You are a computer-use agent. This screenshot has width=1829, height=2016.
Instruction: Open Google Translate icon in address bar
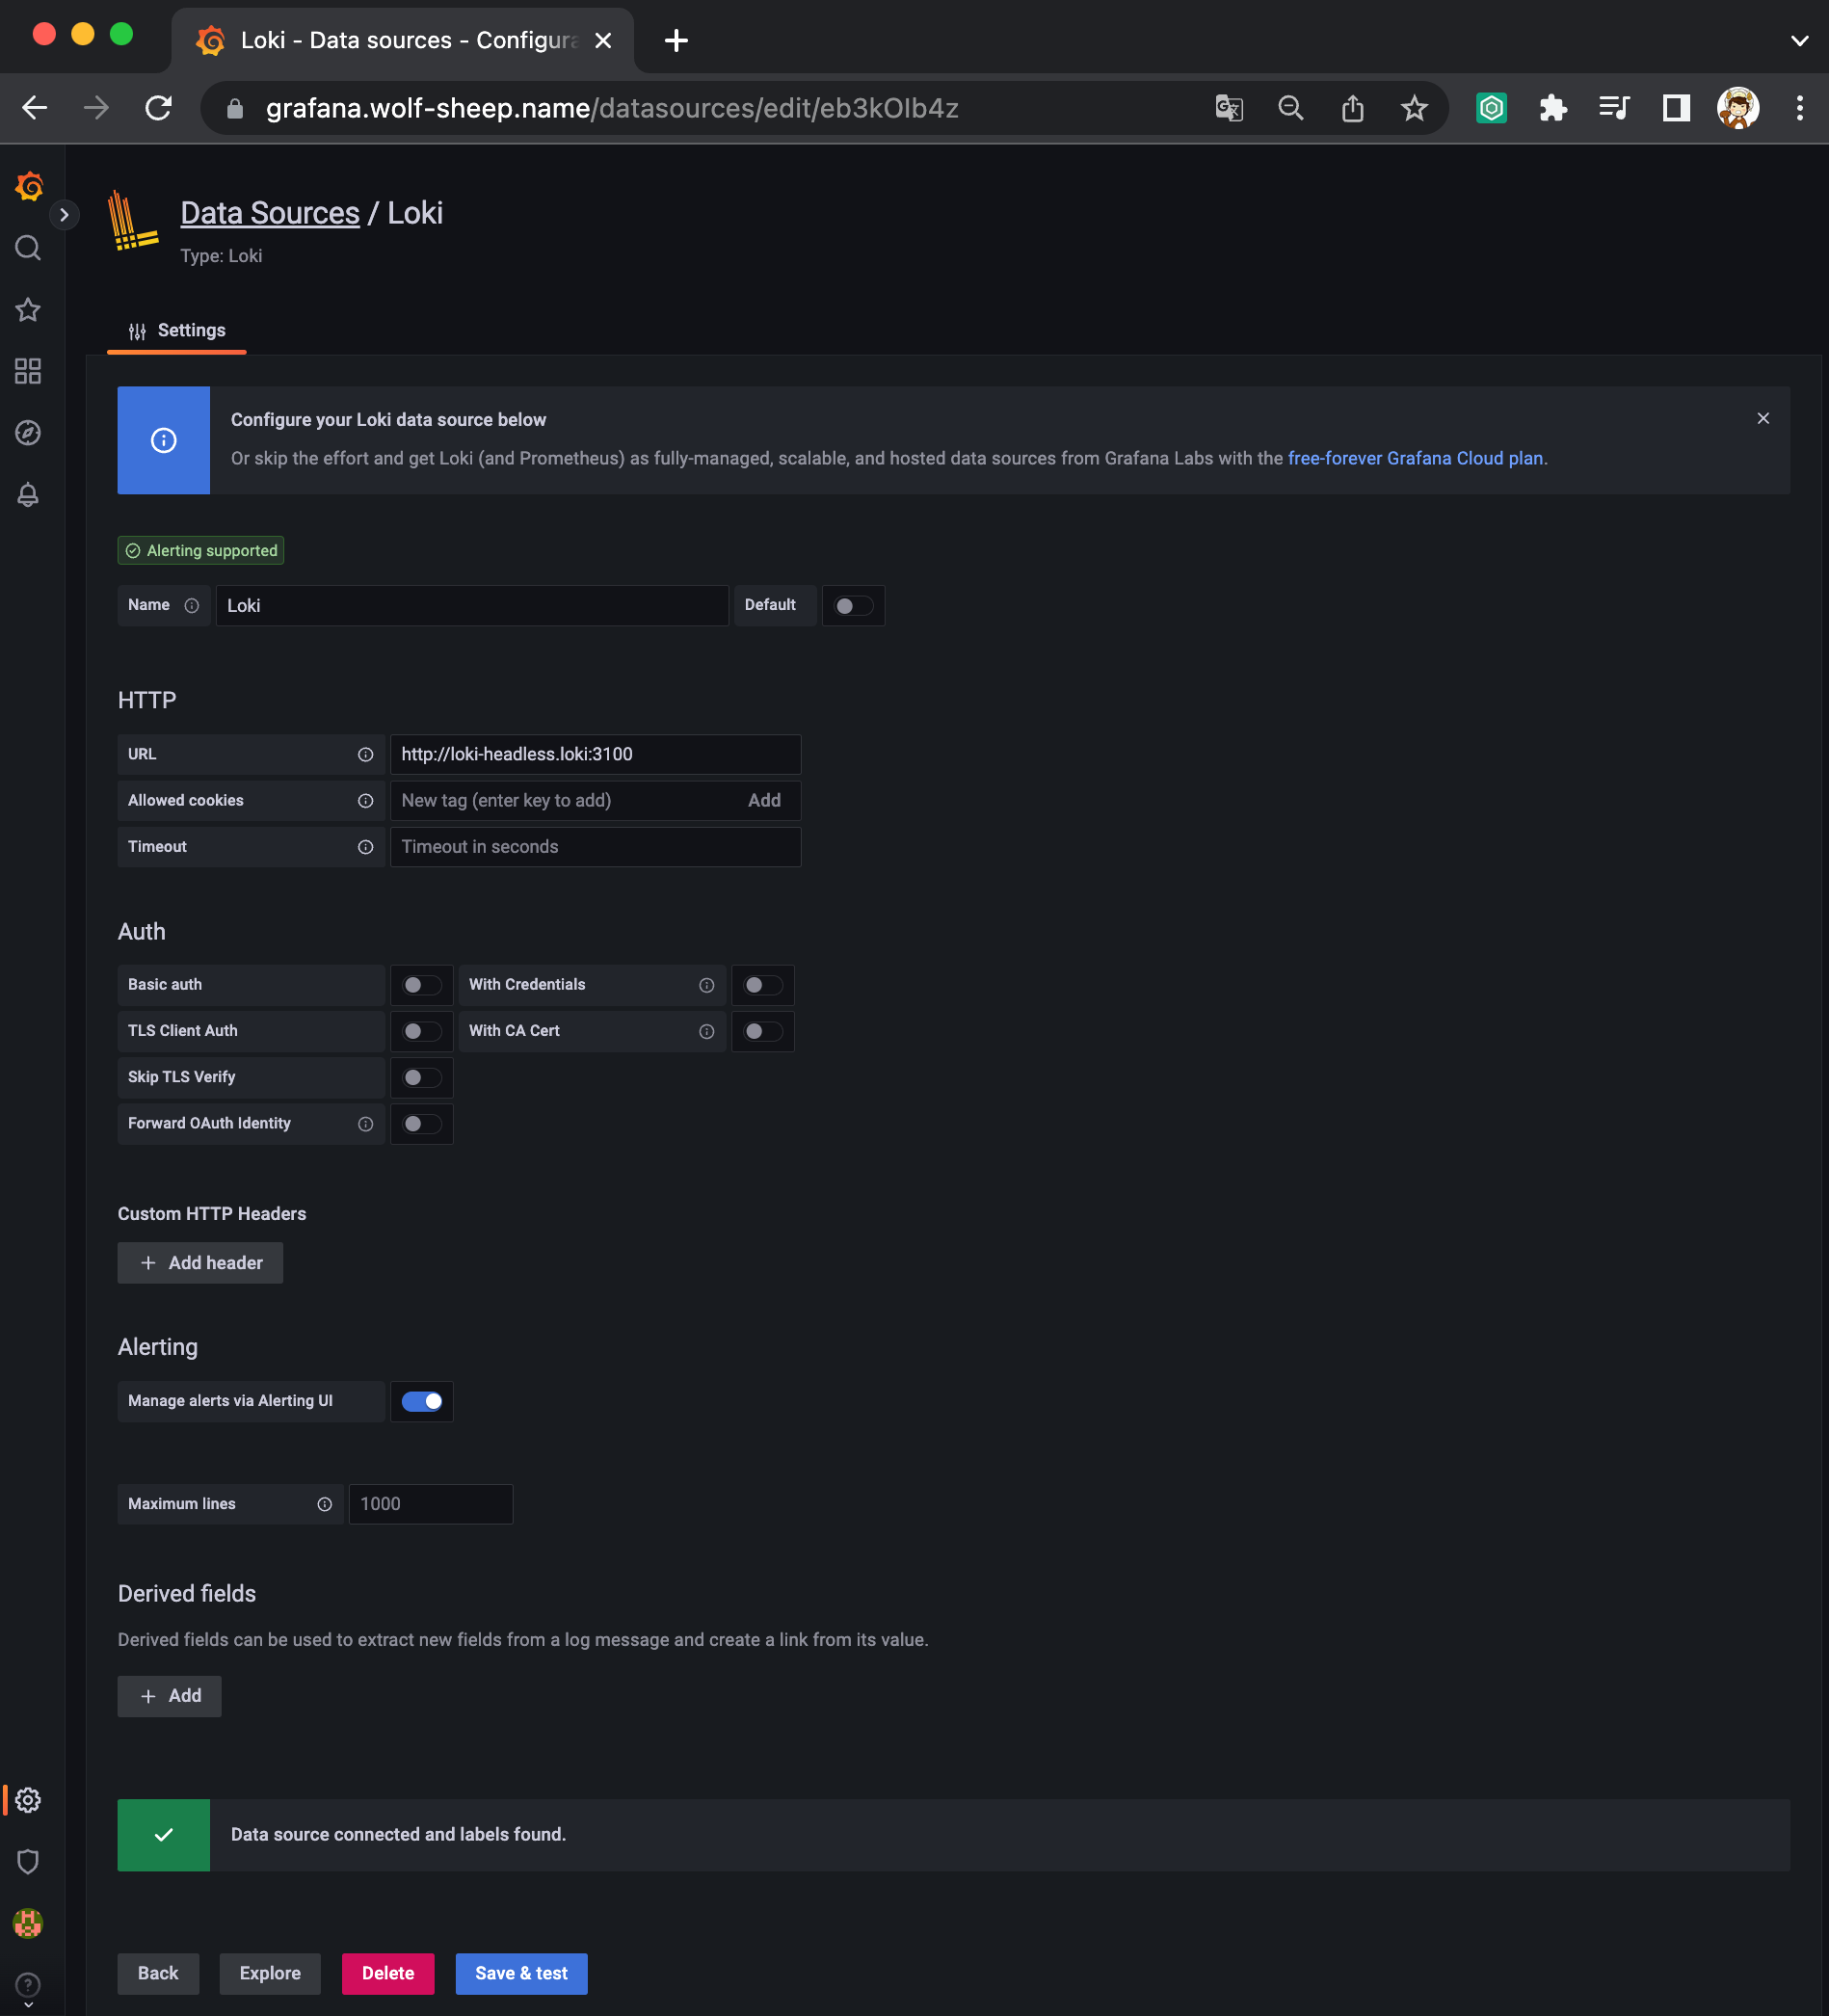[x=1229, y=108]
